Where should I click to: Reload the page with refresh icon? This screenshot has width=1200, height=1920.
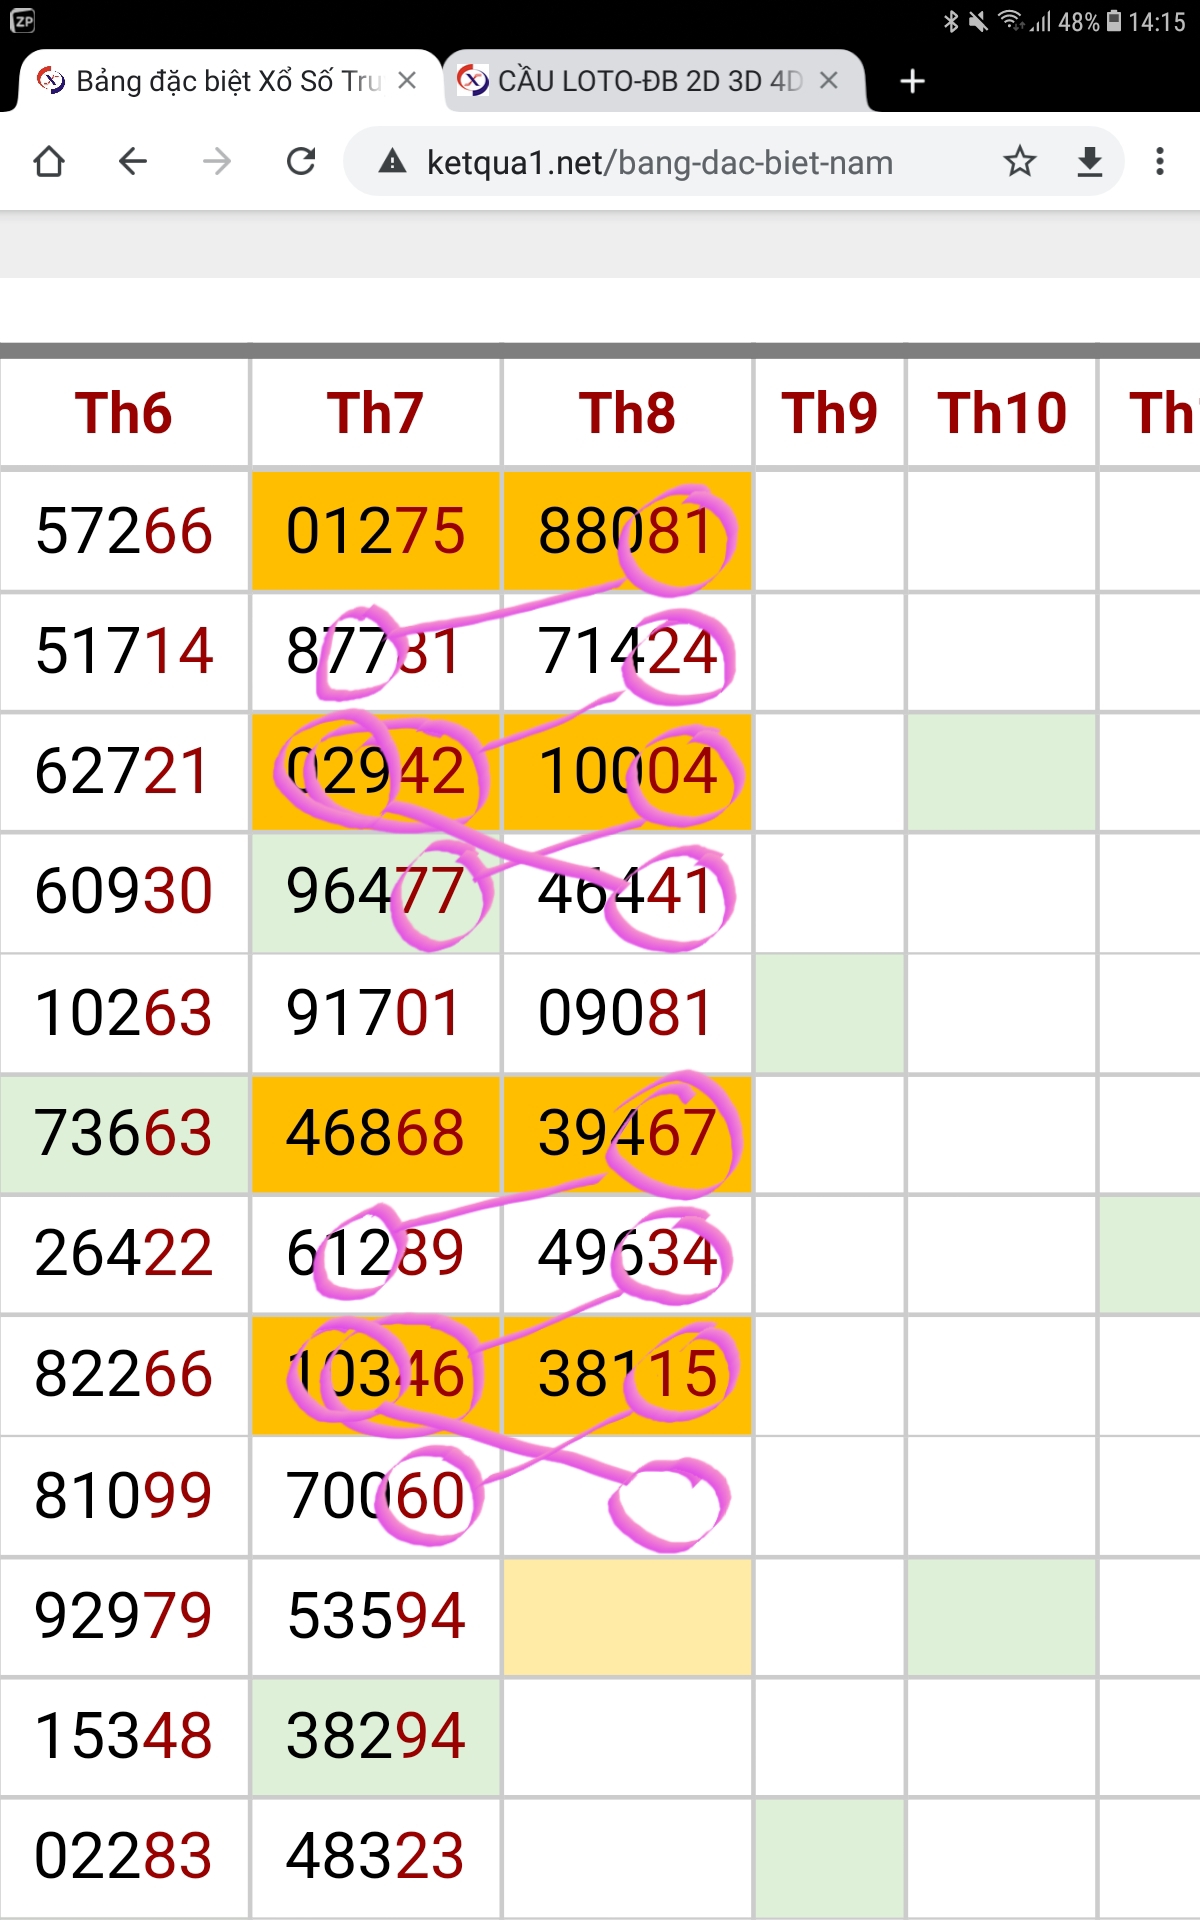[301, 161]
